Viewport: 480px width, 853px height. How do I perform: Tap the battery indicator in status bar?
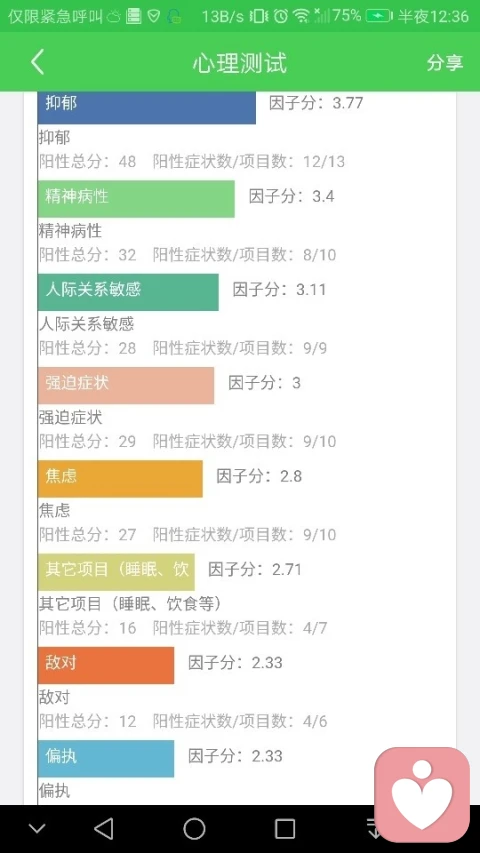point(379,16)
